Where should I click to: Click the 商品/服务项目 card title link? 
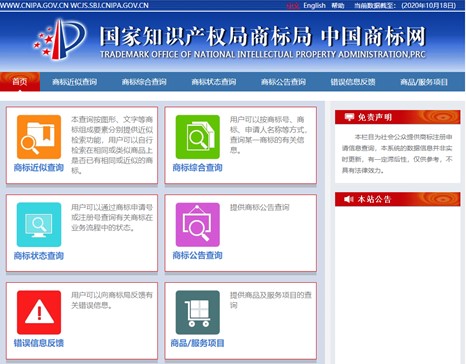click(x=197, y=343)
